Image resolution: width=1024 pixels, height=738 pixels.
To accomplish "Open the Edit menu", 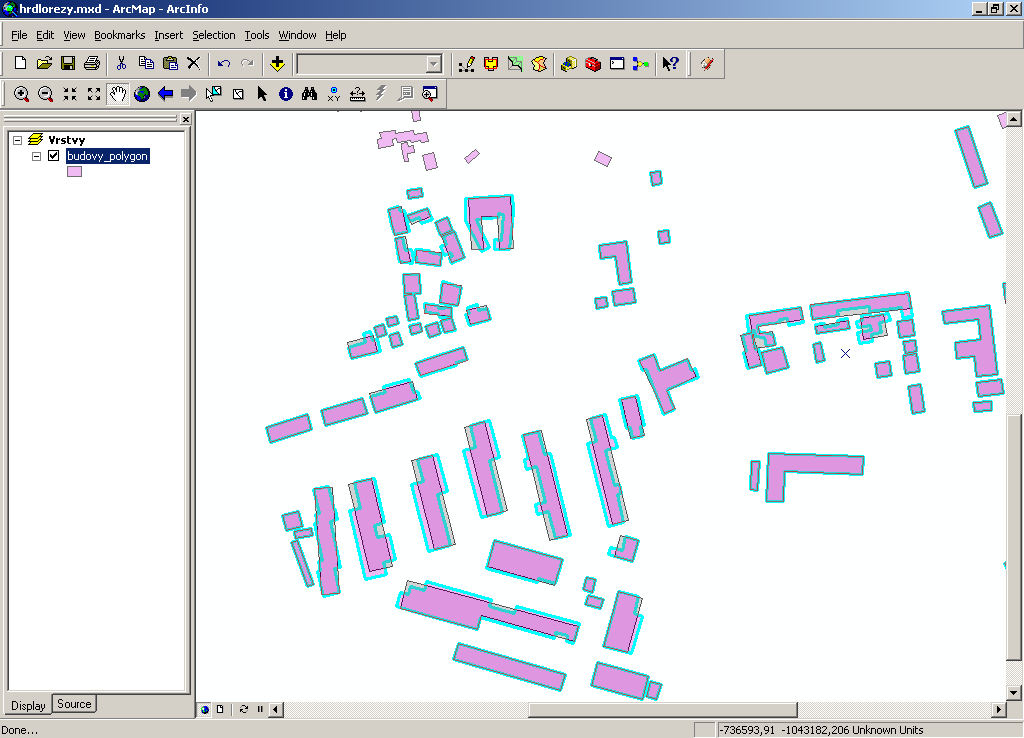I will (x=45, y=35).
